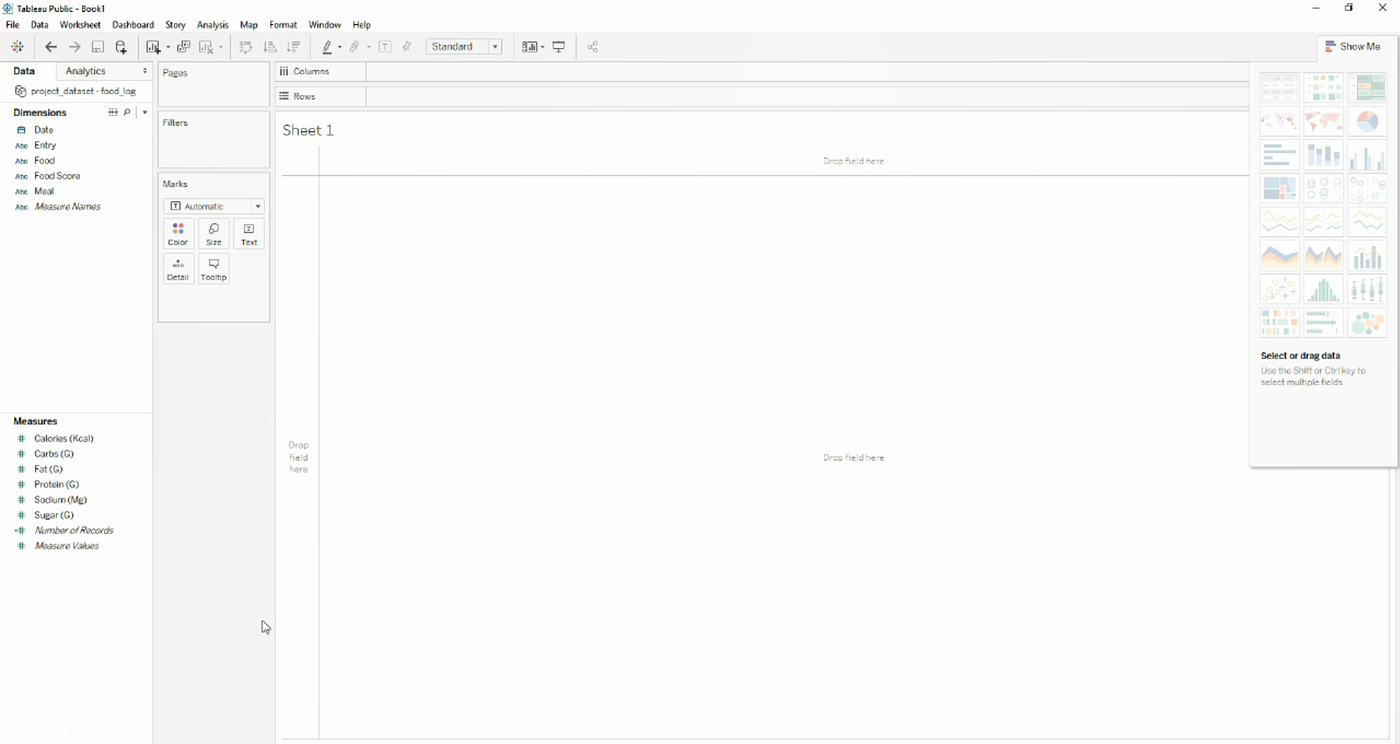1400x744 pixels.
Task: Toggle the Show Me panel closed
Action: [x=1353, y=46]
